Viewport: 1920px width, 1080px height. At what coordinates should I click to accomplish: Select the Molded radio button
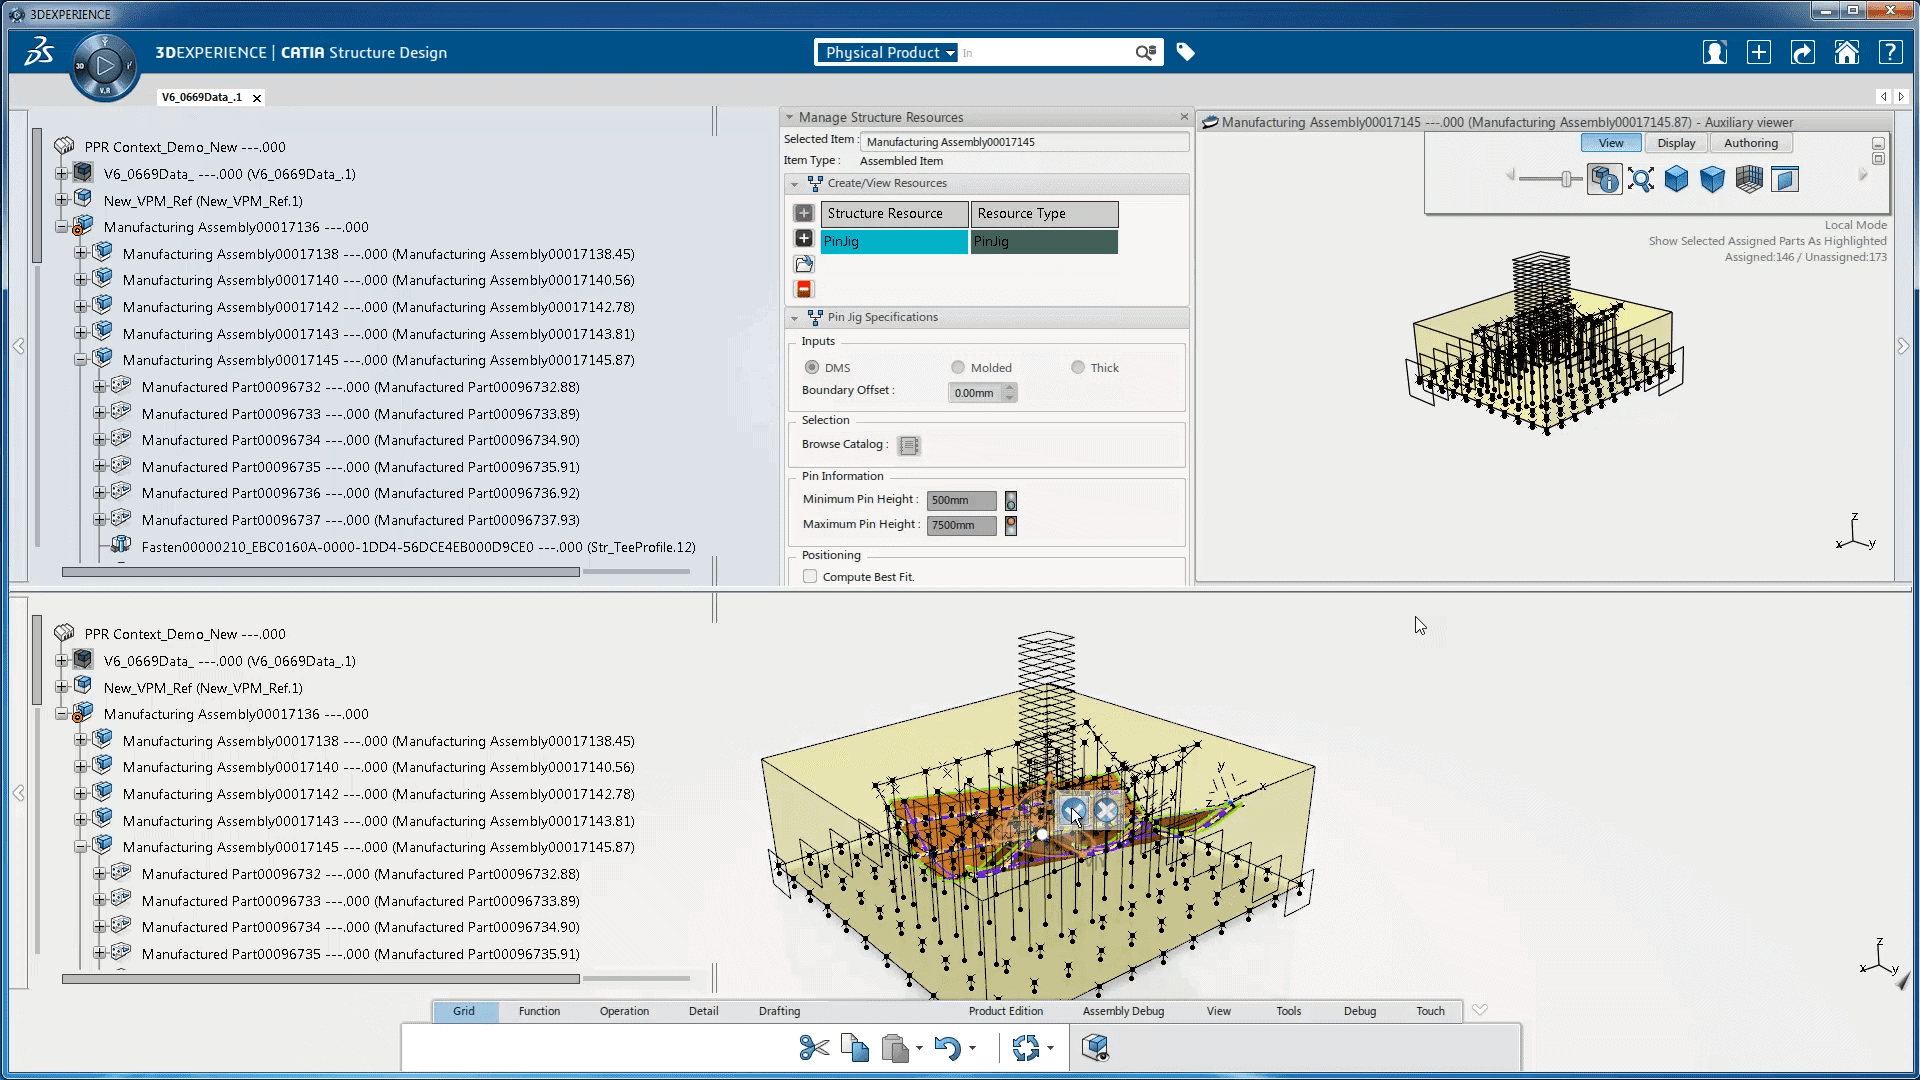pyautogui.click(x=958, y=367)
